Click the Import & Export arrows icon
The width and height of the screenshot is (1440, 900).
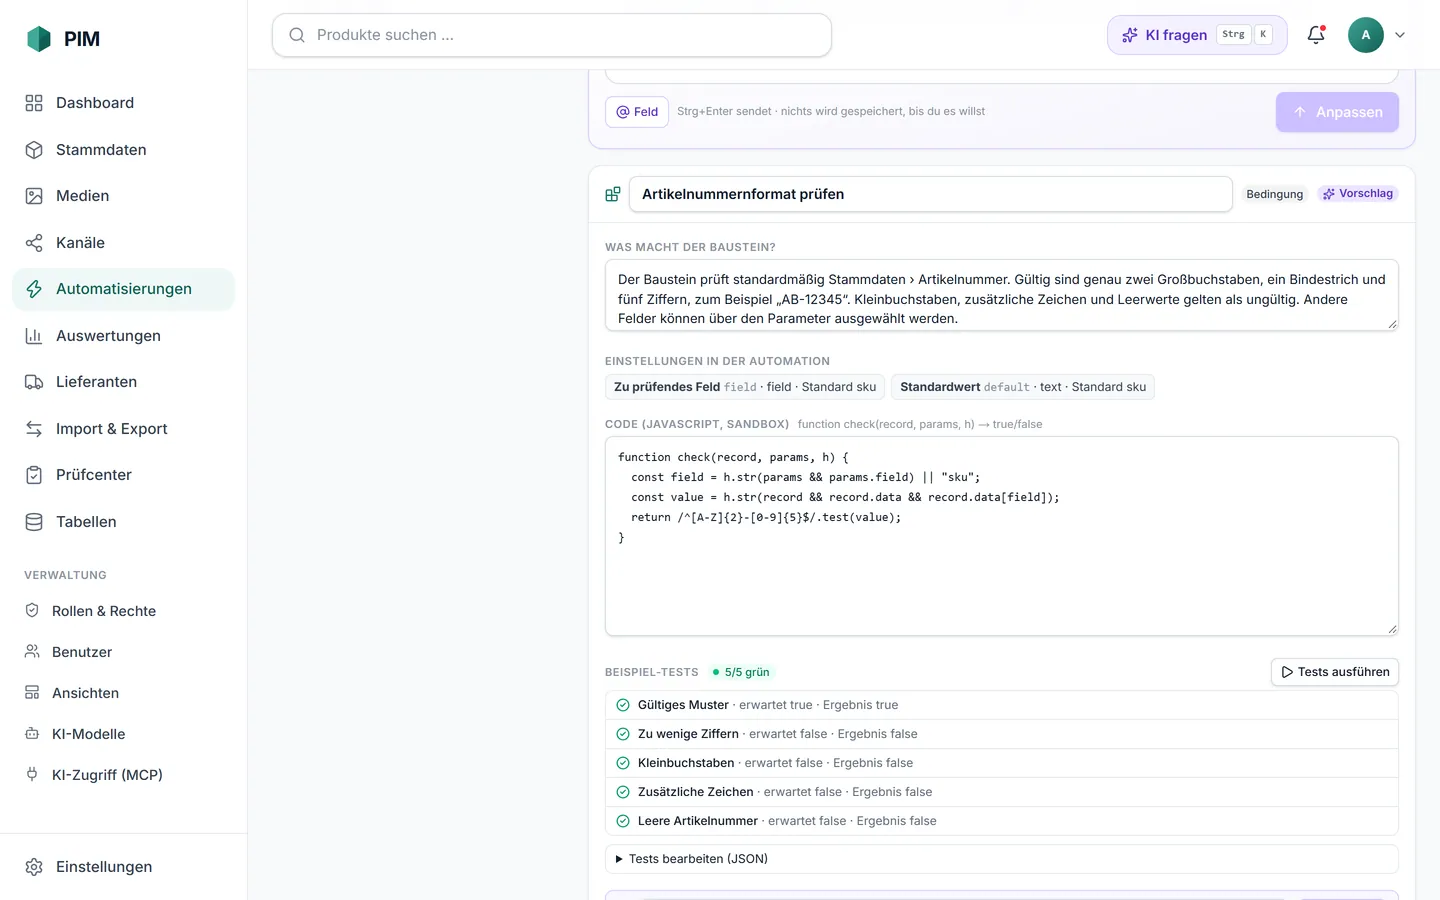click(x=34, y=429)
